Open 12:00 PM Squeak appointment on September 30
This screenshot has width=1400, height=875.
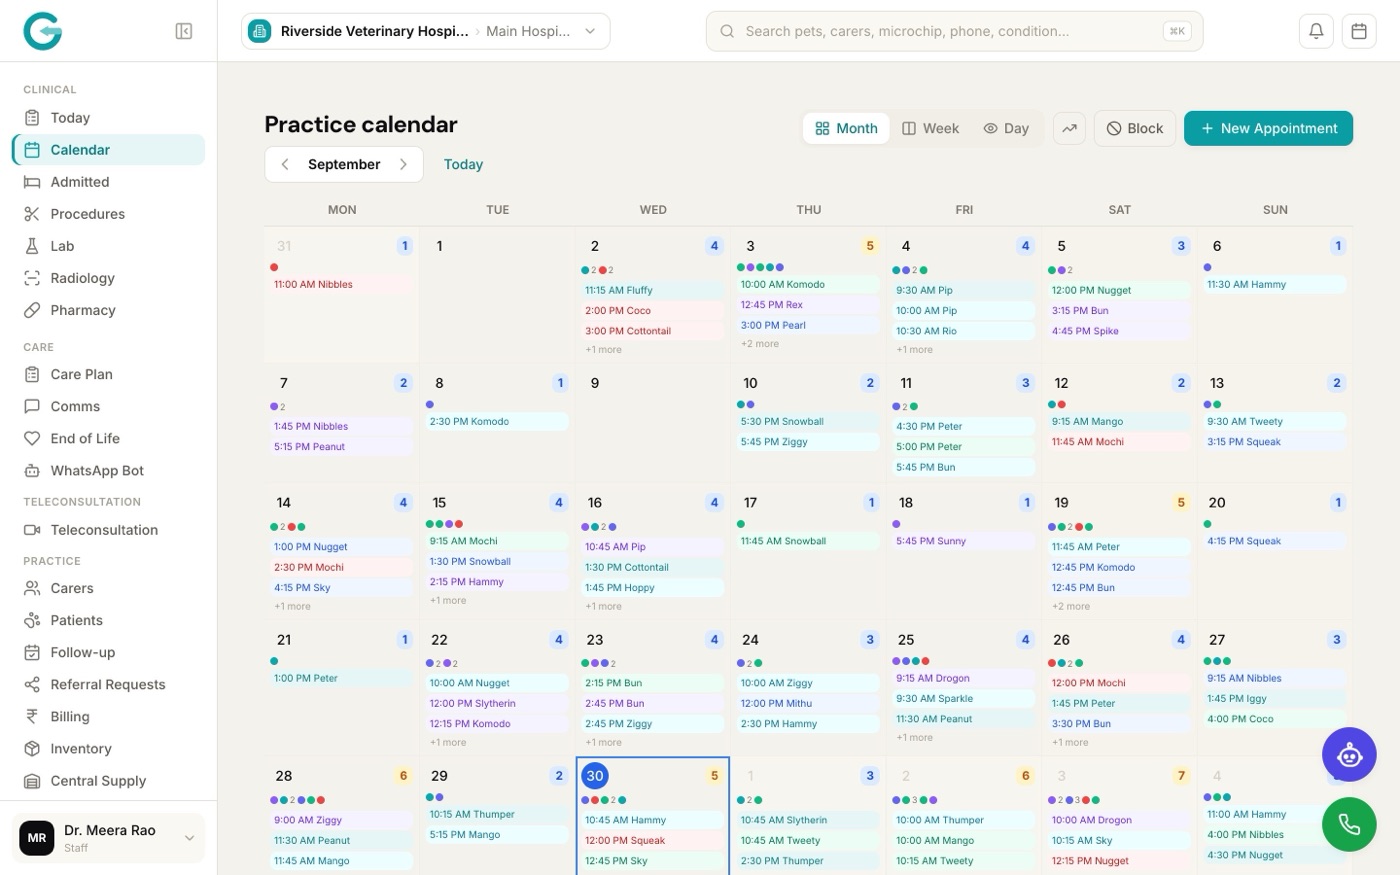[653, 841]
